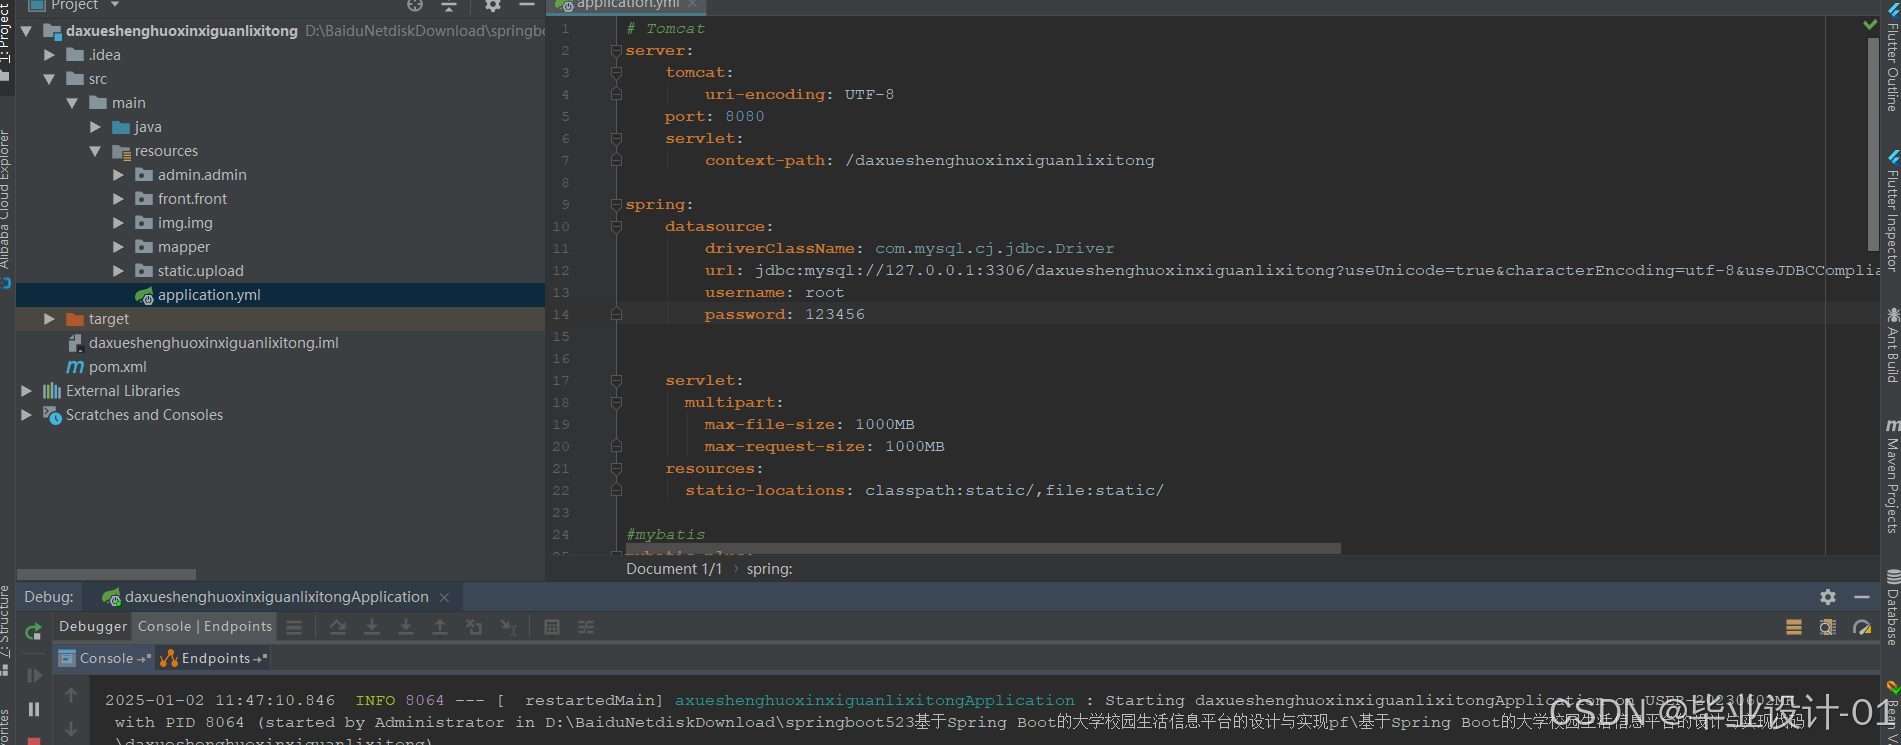Viewport: 1901px width, 745px height.
Task: Run to Cursor icon in debug toolbar
Action: tap(508, 627)
